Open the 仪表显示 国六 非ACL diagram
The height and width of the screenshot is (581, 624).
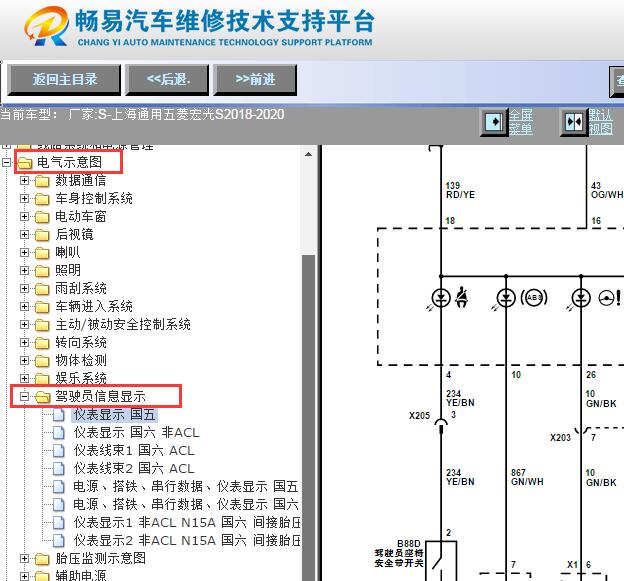[x=136, y=433]
